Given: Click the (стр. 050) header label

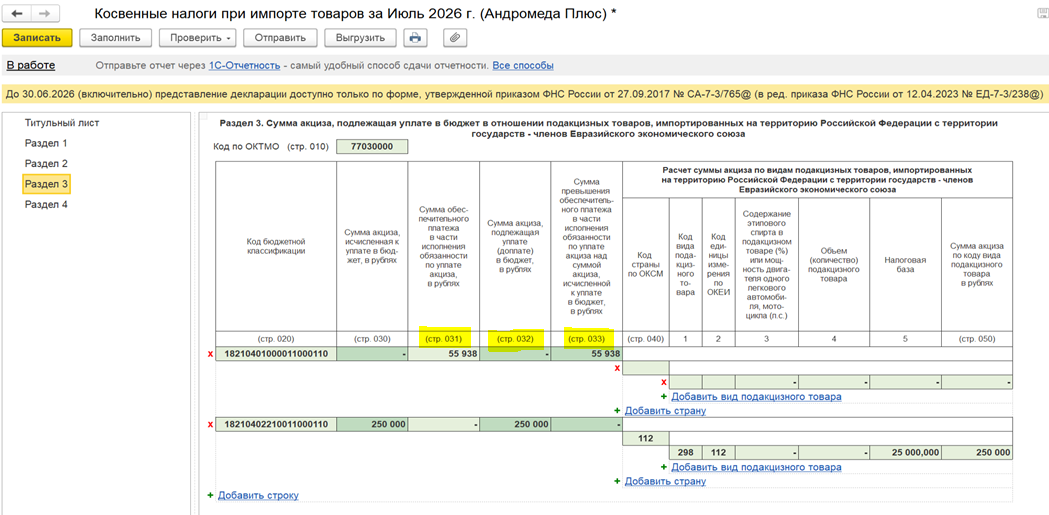Looking at the screenshot, I should point(977,339).
